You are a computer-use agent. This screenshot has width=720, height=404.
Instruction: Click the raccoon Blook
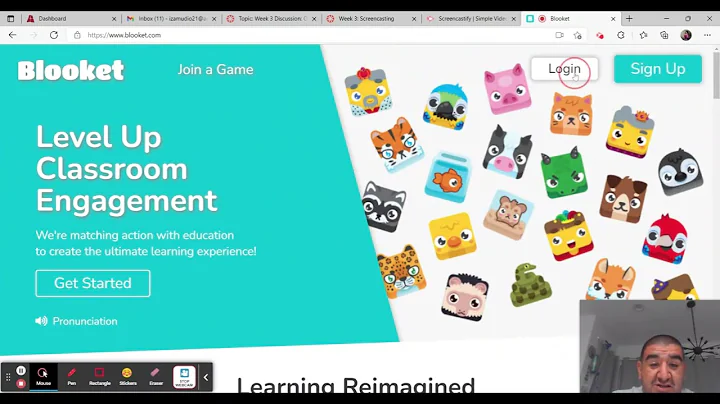(x=384, y=207)
